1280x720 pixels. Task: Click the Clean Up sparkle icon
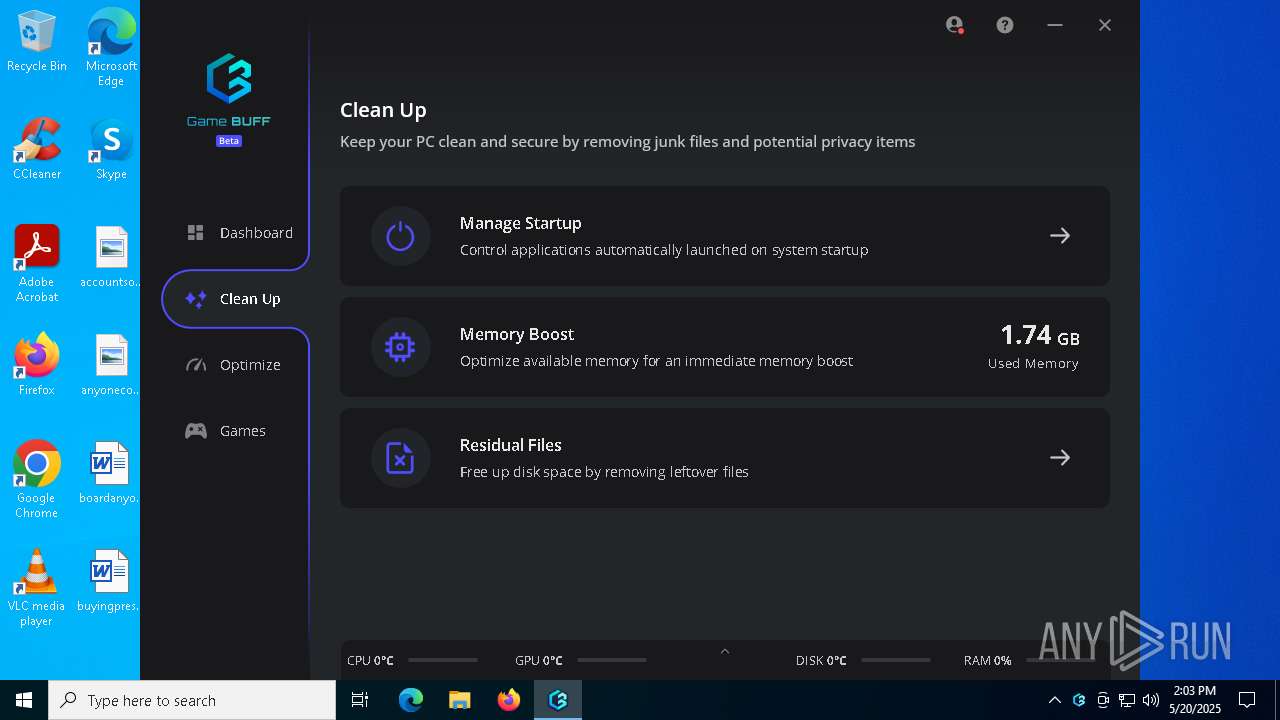point(196,299)
